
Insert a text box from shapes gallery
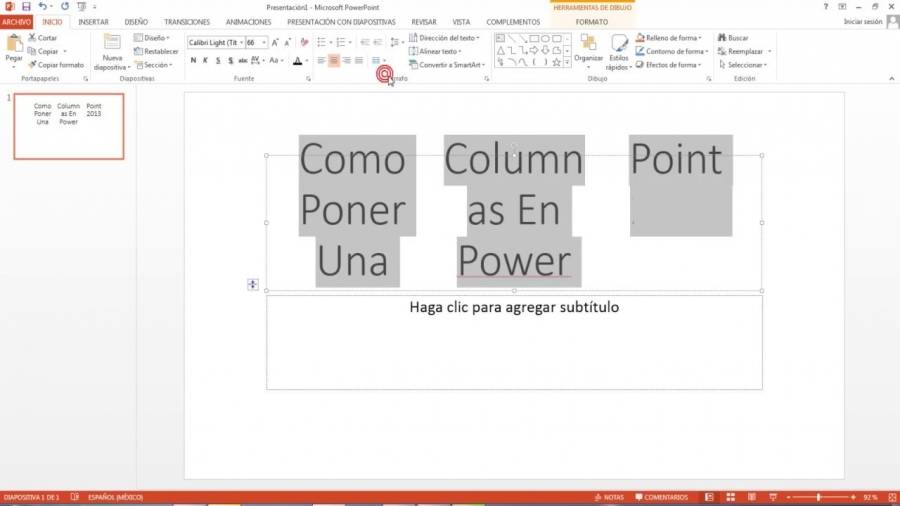(501, 38)
